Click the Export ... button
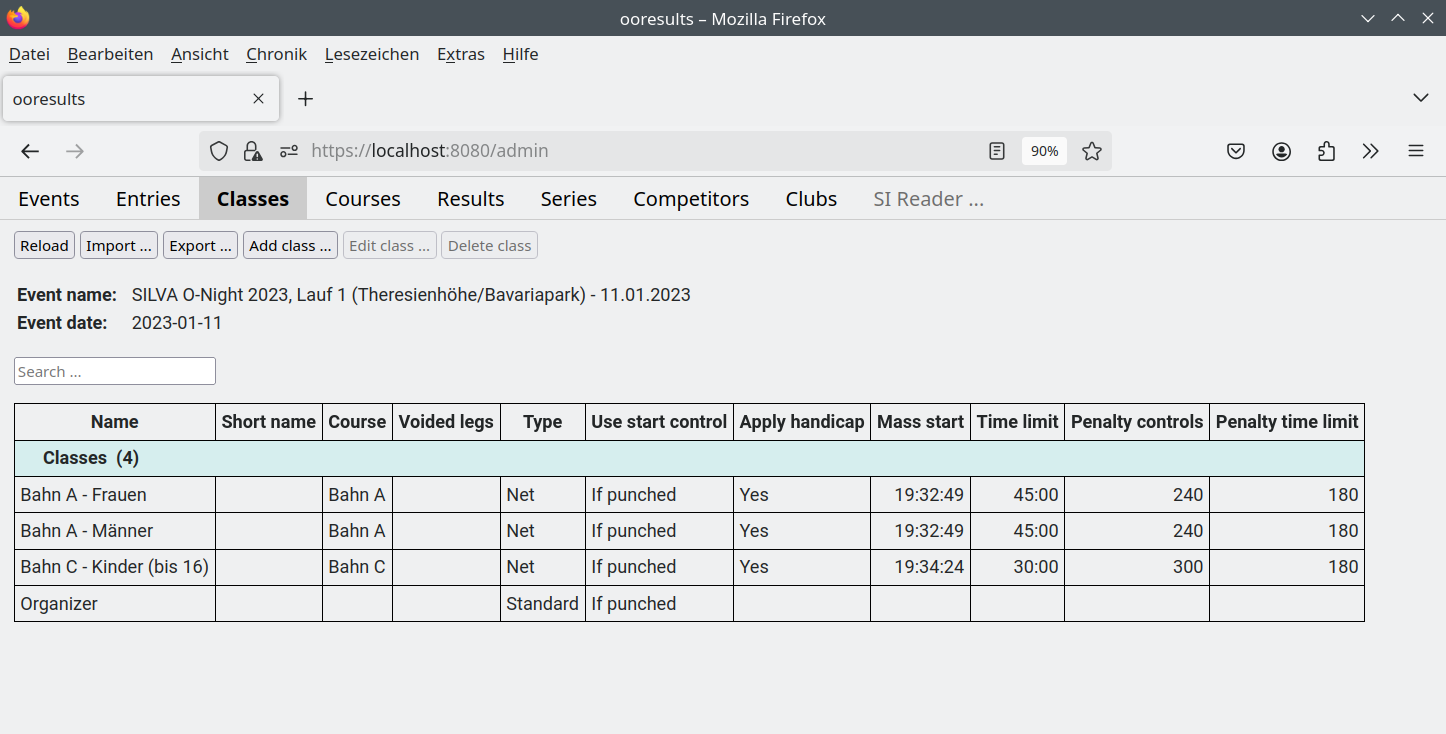This screenshot has width=1446, height=734. pos(200,246)
